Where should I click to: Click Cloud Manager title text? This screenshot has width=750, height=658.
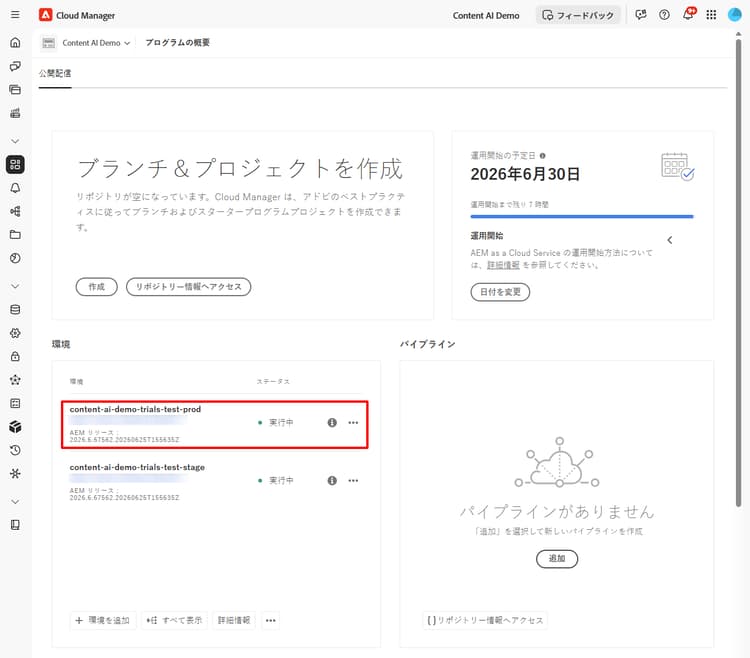pos(86,15)
